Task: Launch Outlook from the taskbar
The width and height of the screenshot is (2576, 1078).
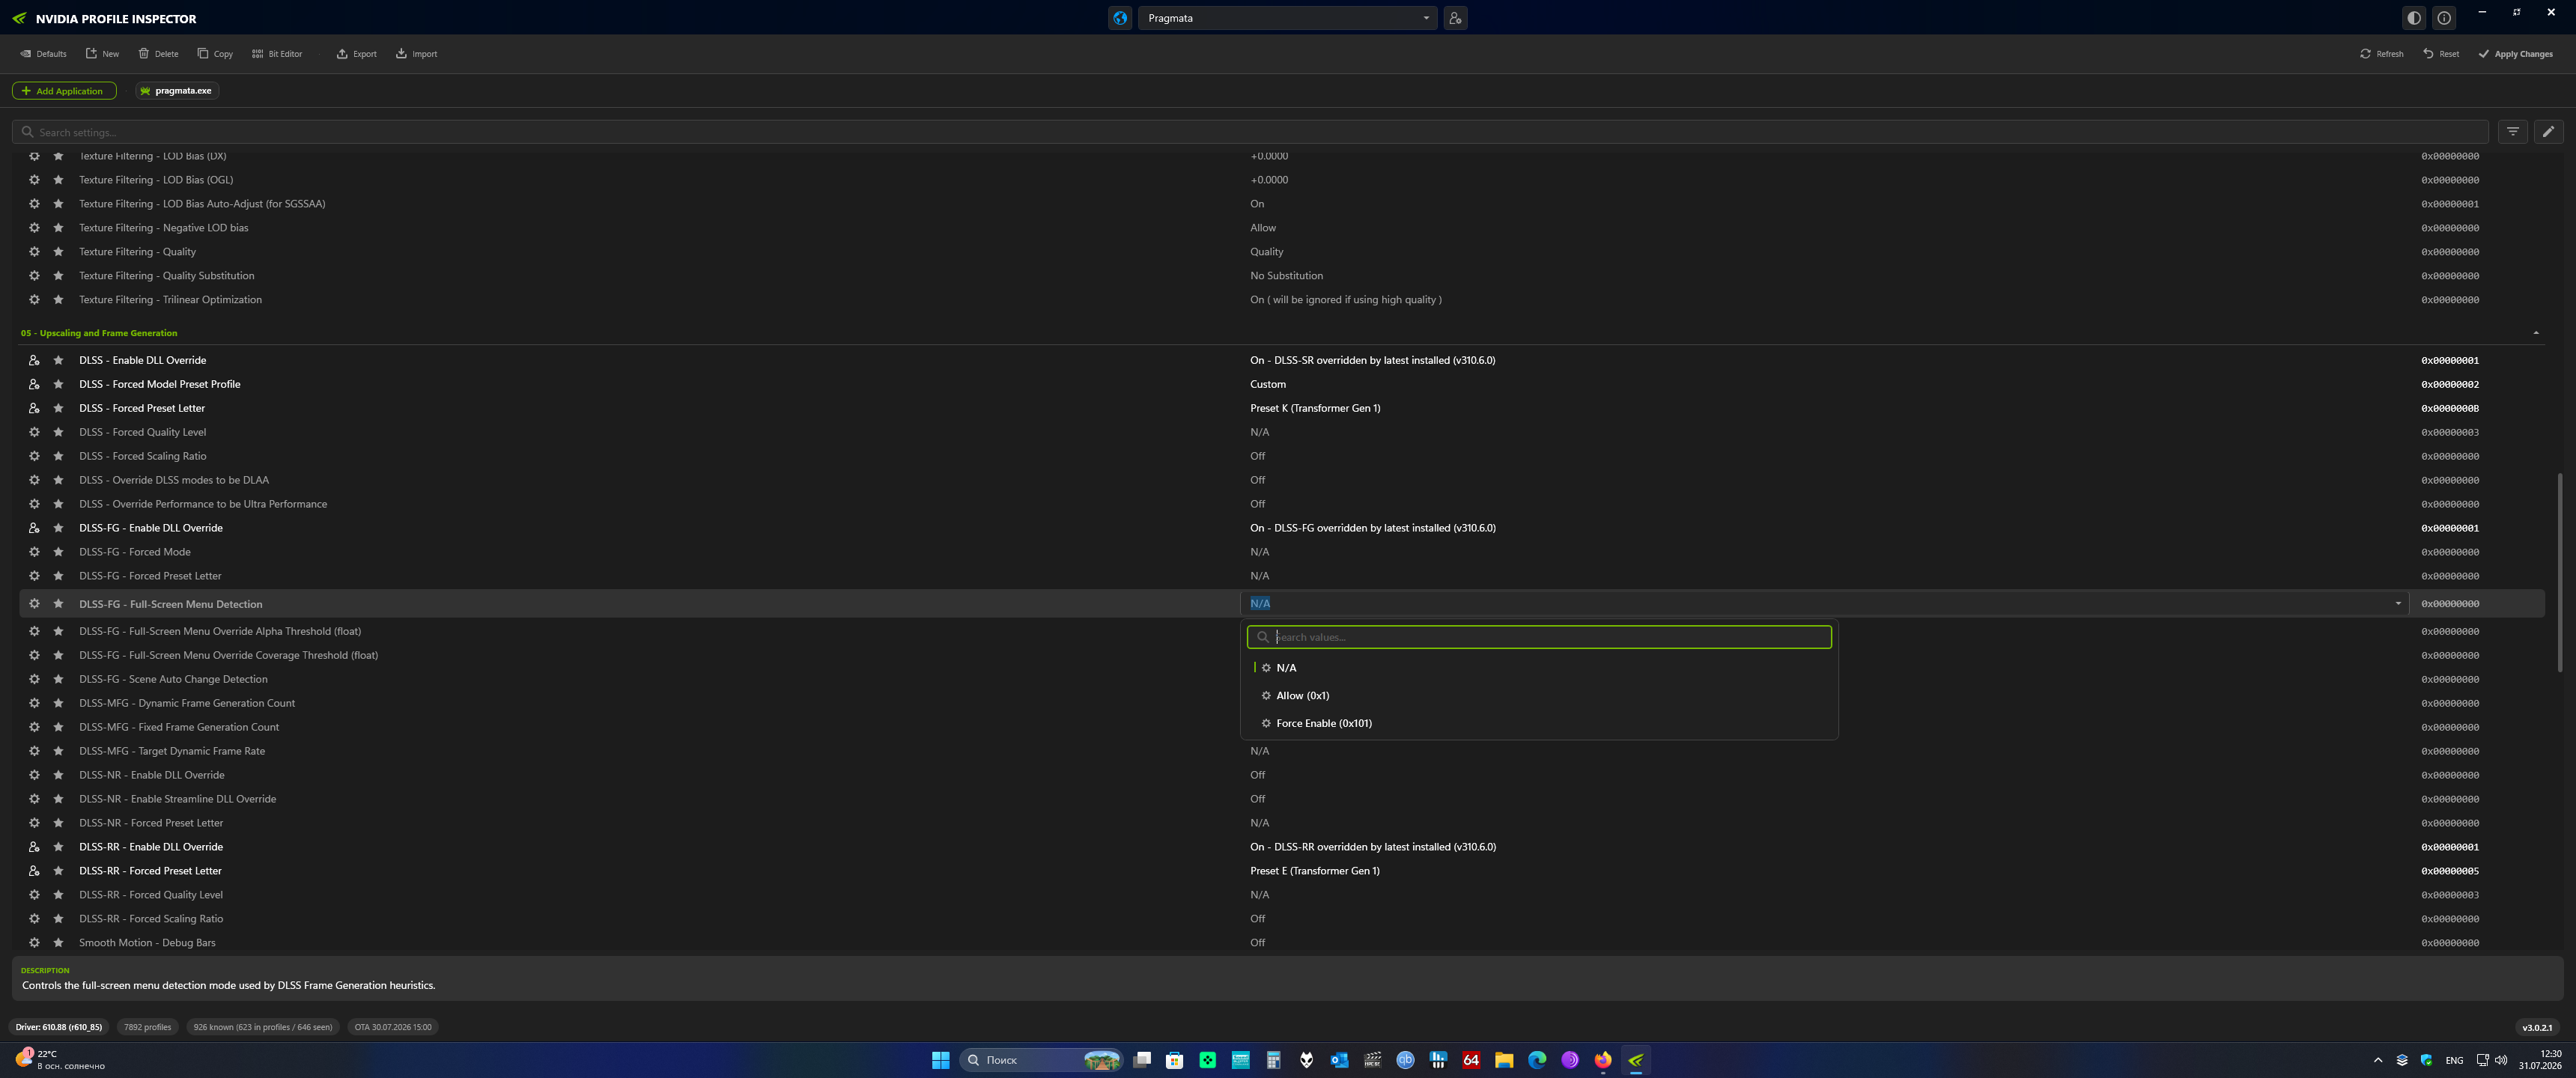Action: 1339,1060
